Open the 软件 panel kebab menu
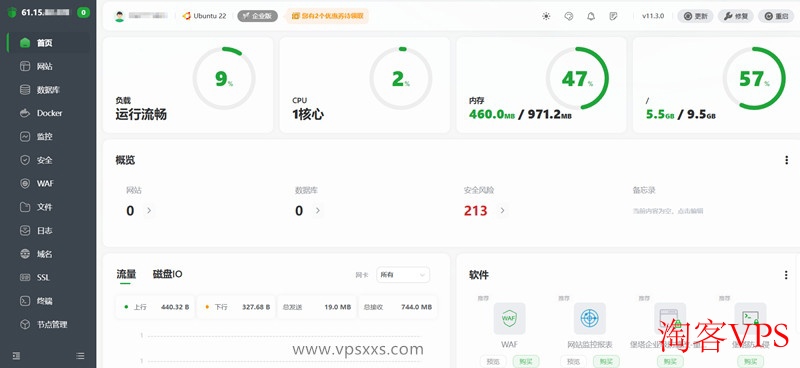This screenshot has height=368, width=800. click(786, 275)
